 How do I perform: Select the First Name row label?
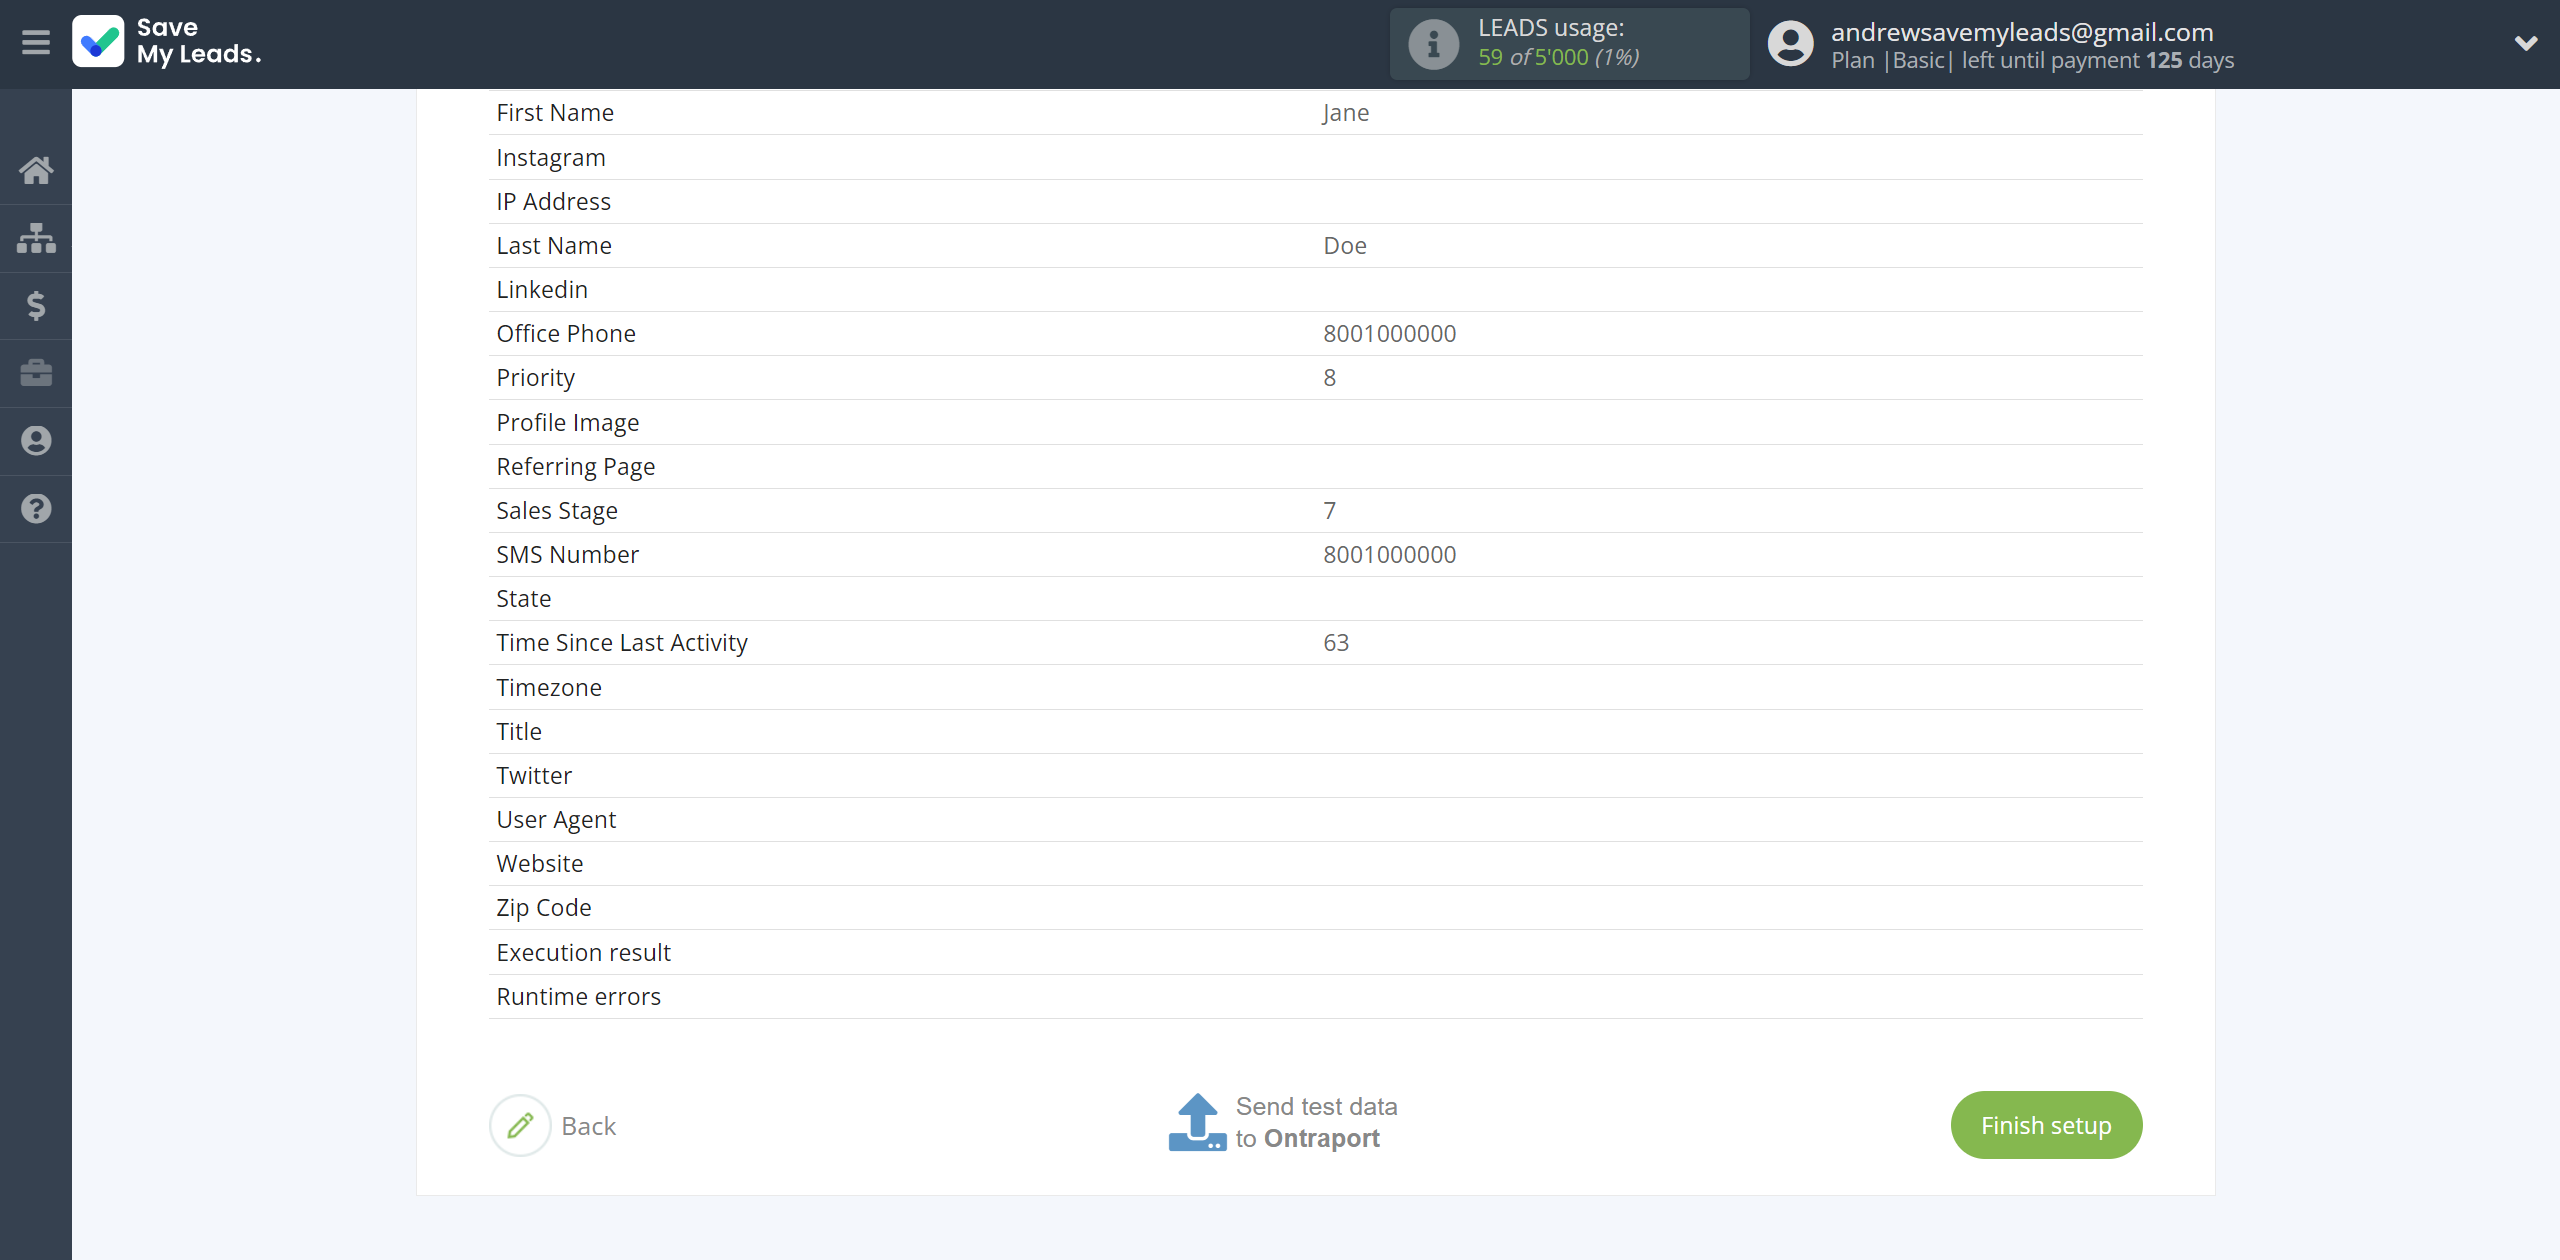tap(555, 113)
